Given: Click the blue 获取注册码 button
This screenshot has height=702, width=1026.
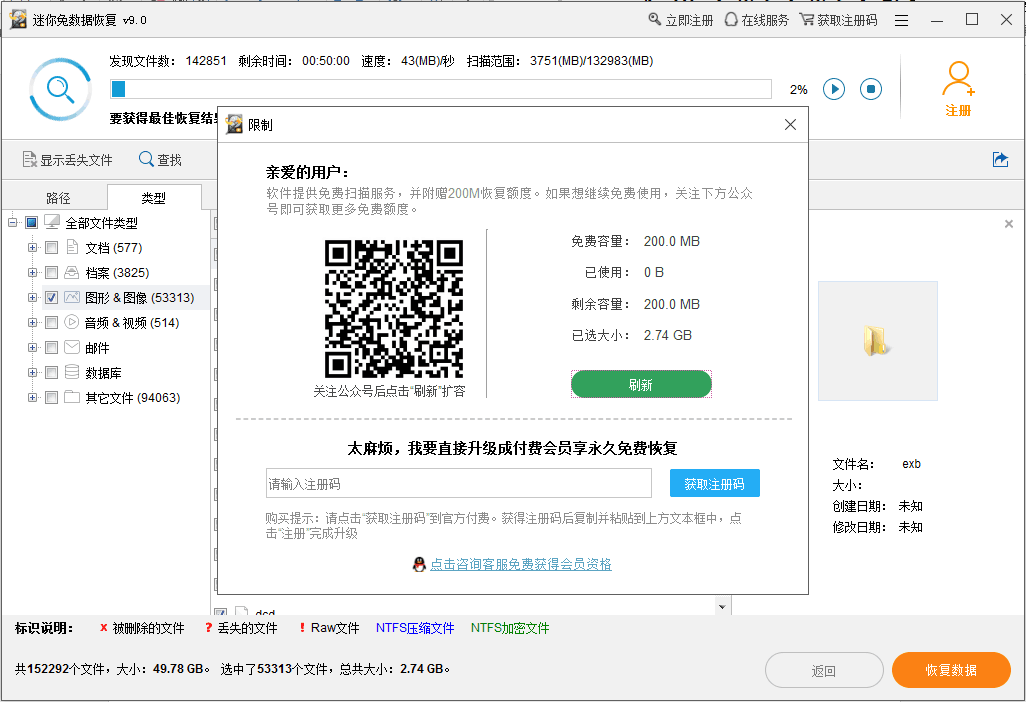Looking at the screenshot, I should tap(715, 483).
